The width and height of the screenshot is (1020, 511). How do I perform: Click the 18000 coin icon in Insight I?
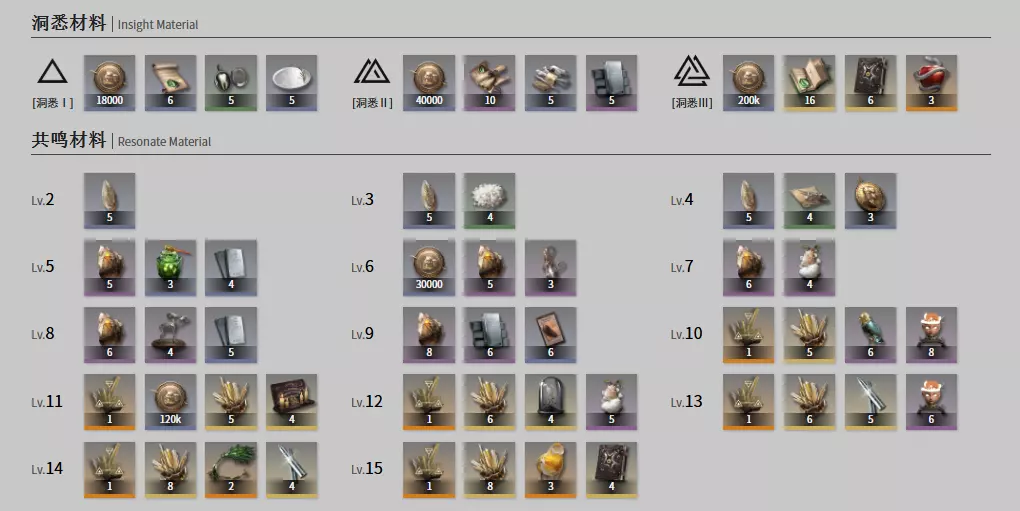(x=109, y=83)
